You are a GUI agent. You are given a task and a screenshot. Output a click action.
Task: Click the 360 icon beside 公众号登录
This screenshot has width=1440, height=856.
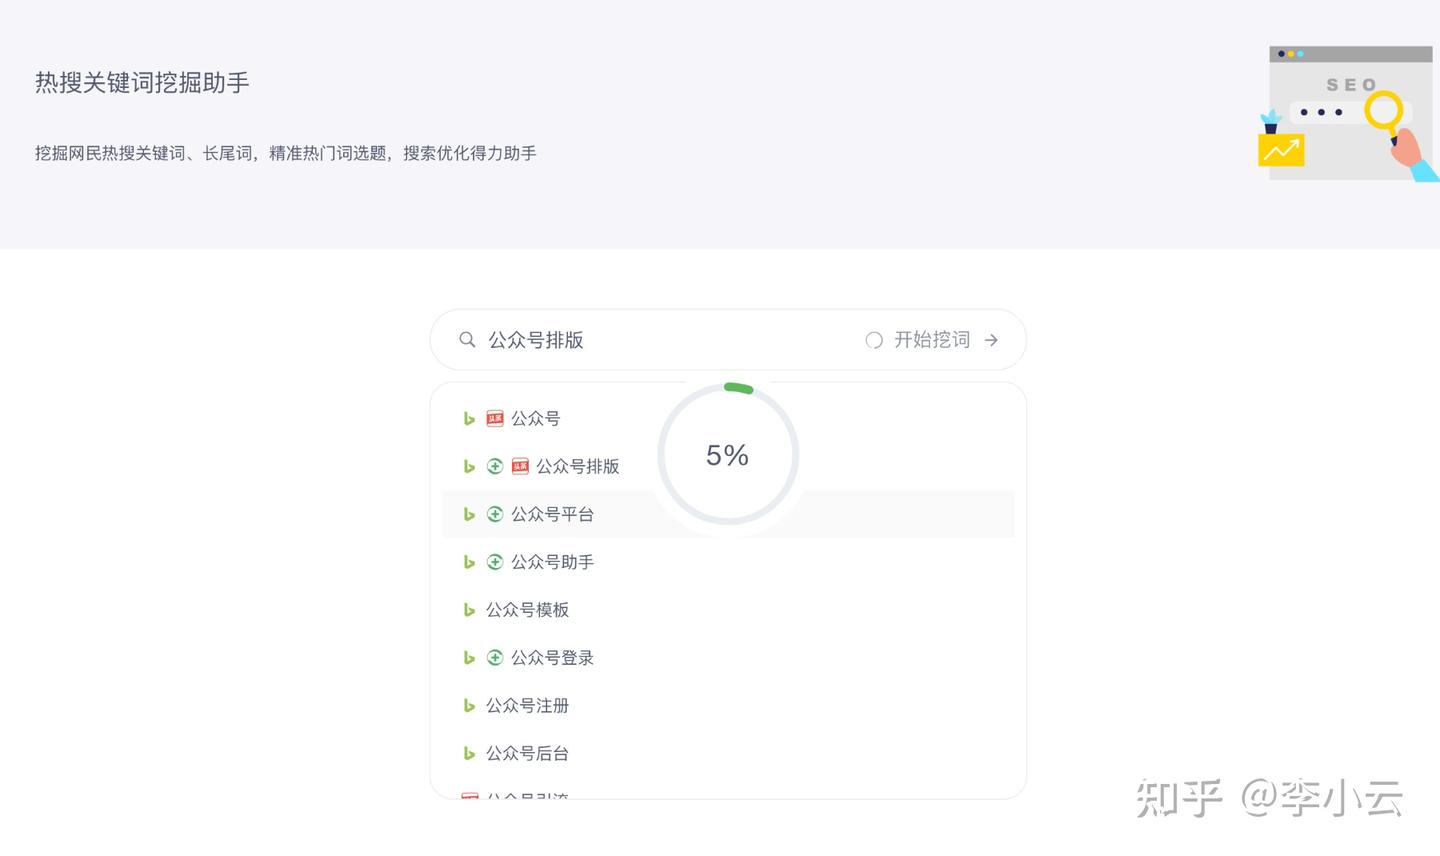495,658
